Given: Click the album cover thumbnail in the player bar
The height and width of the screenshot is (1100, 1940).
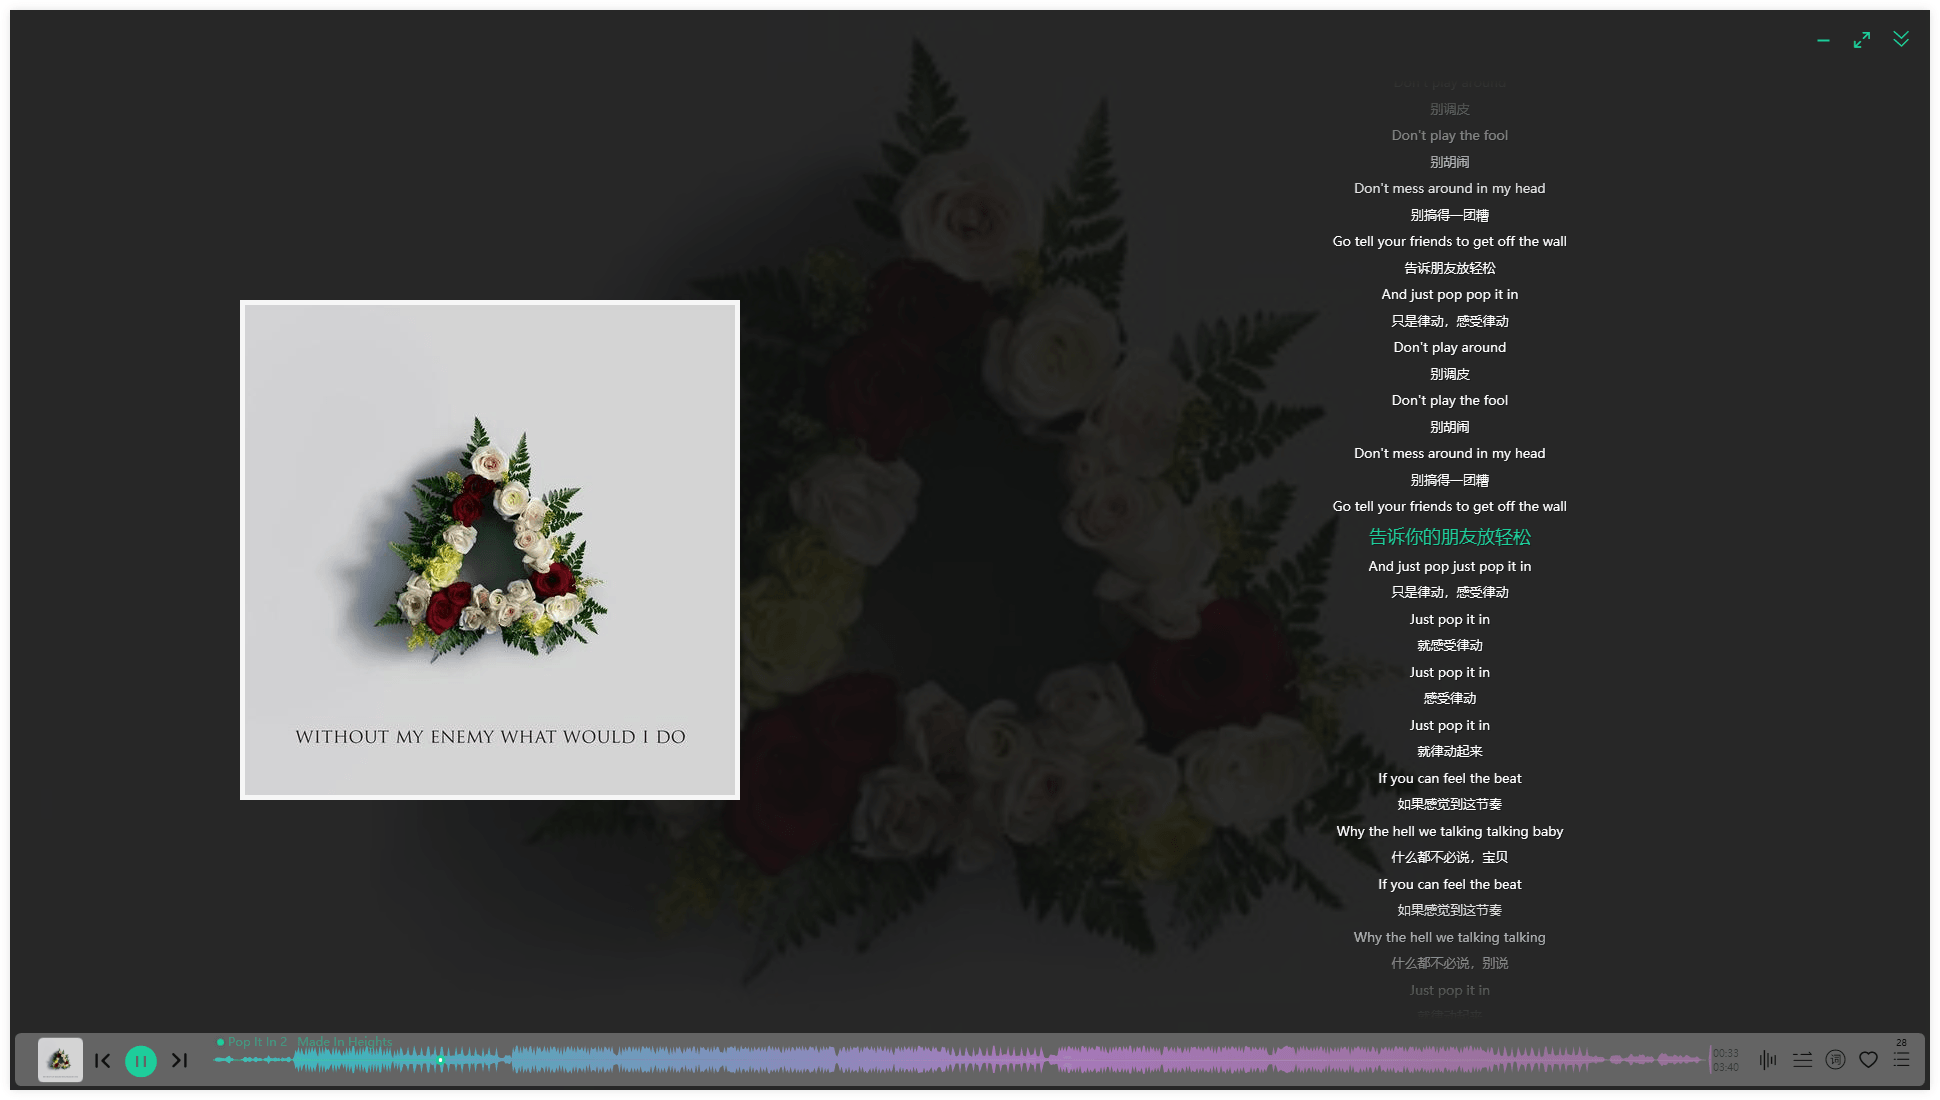Looking at the screenshot, I should click(x=59, y=1059).
